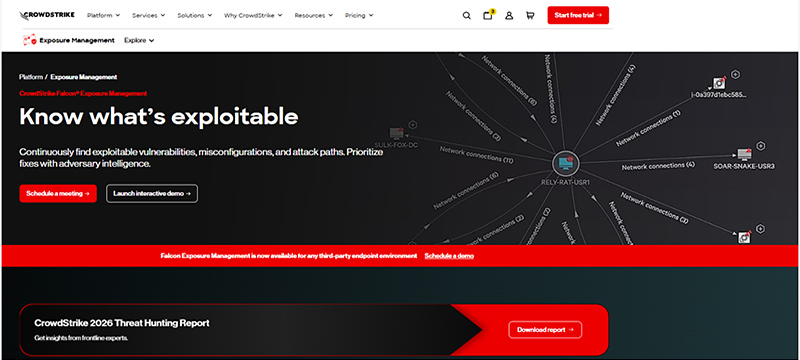The image size is (800, 360).
Task: Click the Exposure Management product icon
Action: pos(29,40)
